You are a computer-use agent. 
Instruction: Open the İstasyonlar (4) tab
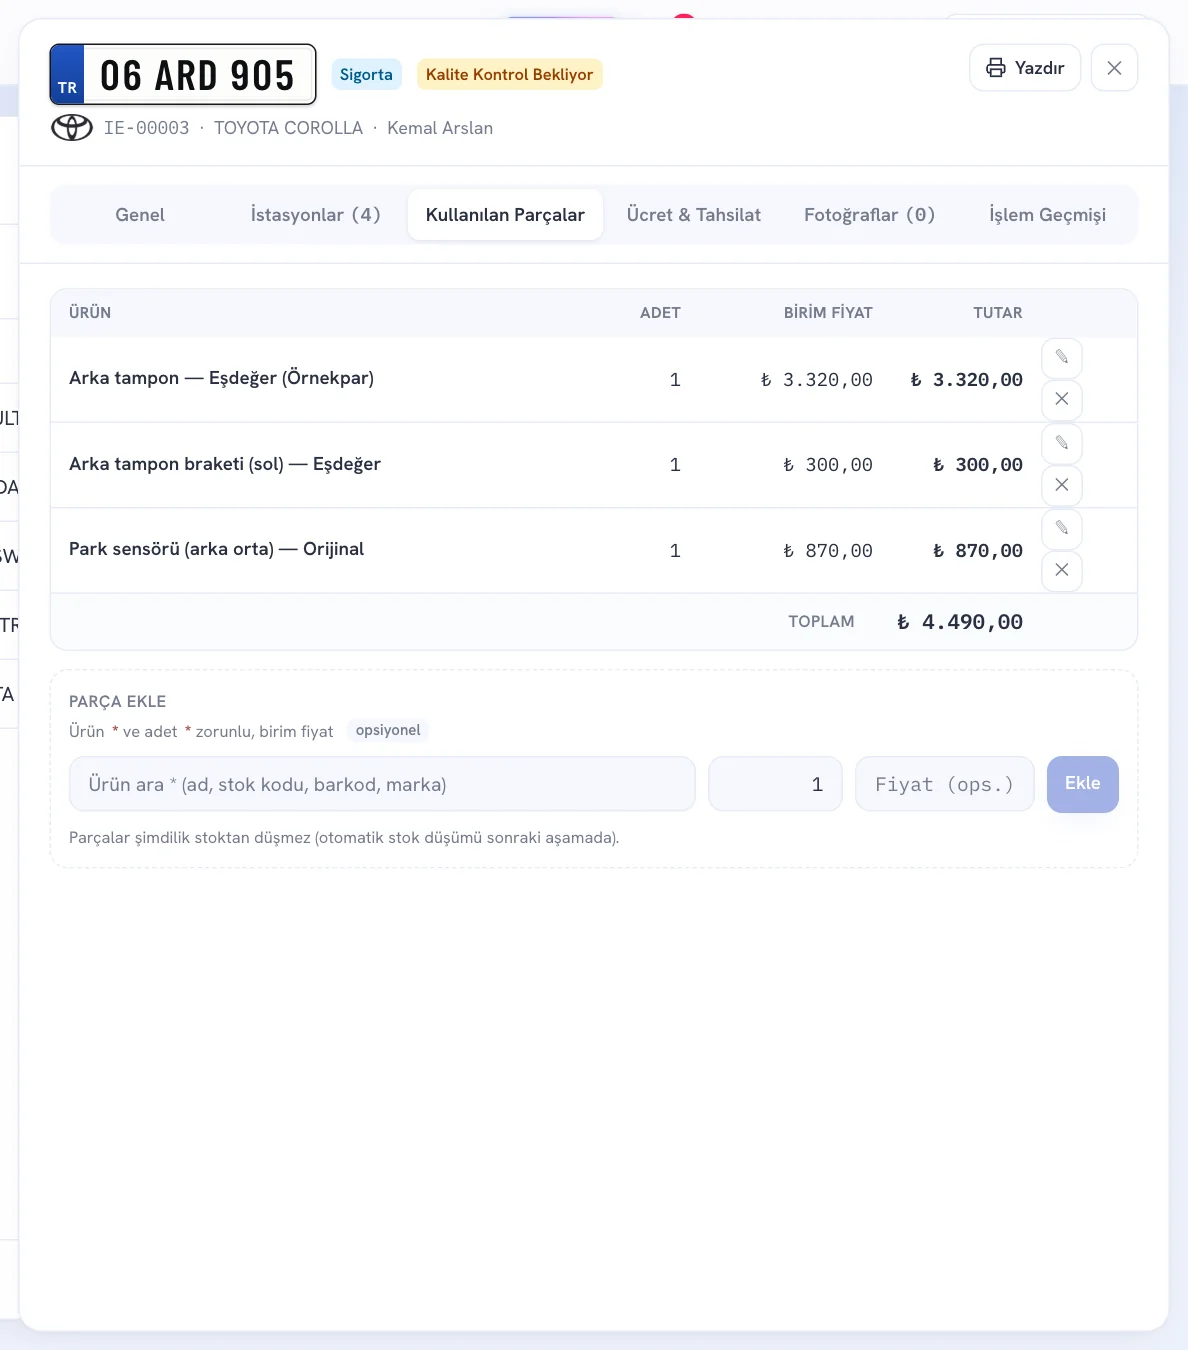316,215
